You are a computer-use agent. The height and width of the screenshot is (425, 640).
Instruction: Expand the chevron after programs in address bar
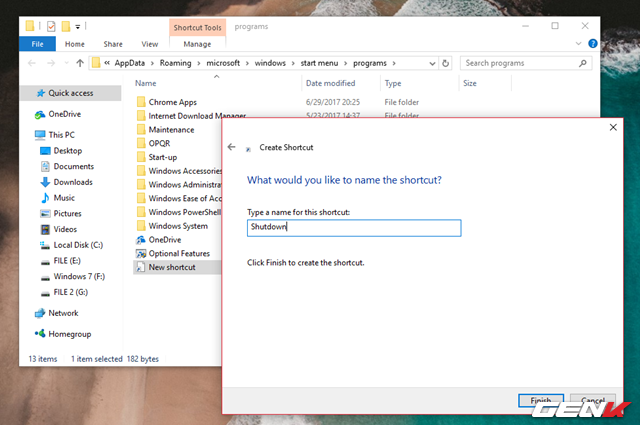(x=394, y=63)
